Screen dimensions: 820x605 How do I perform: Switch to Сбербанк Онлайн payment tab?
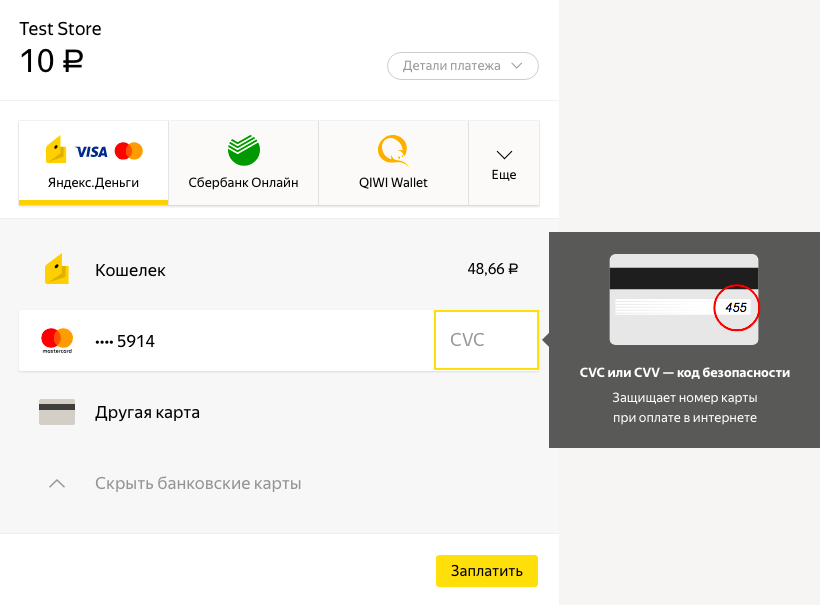pyautogui.click(x=243, y=163)
